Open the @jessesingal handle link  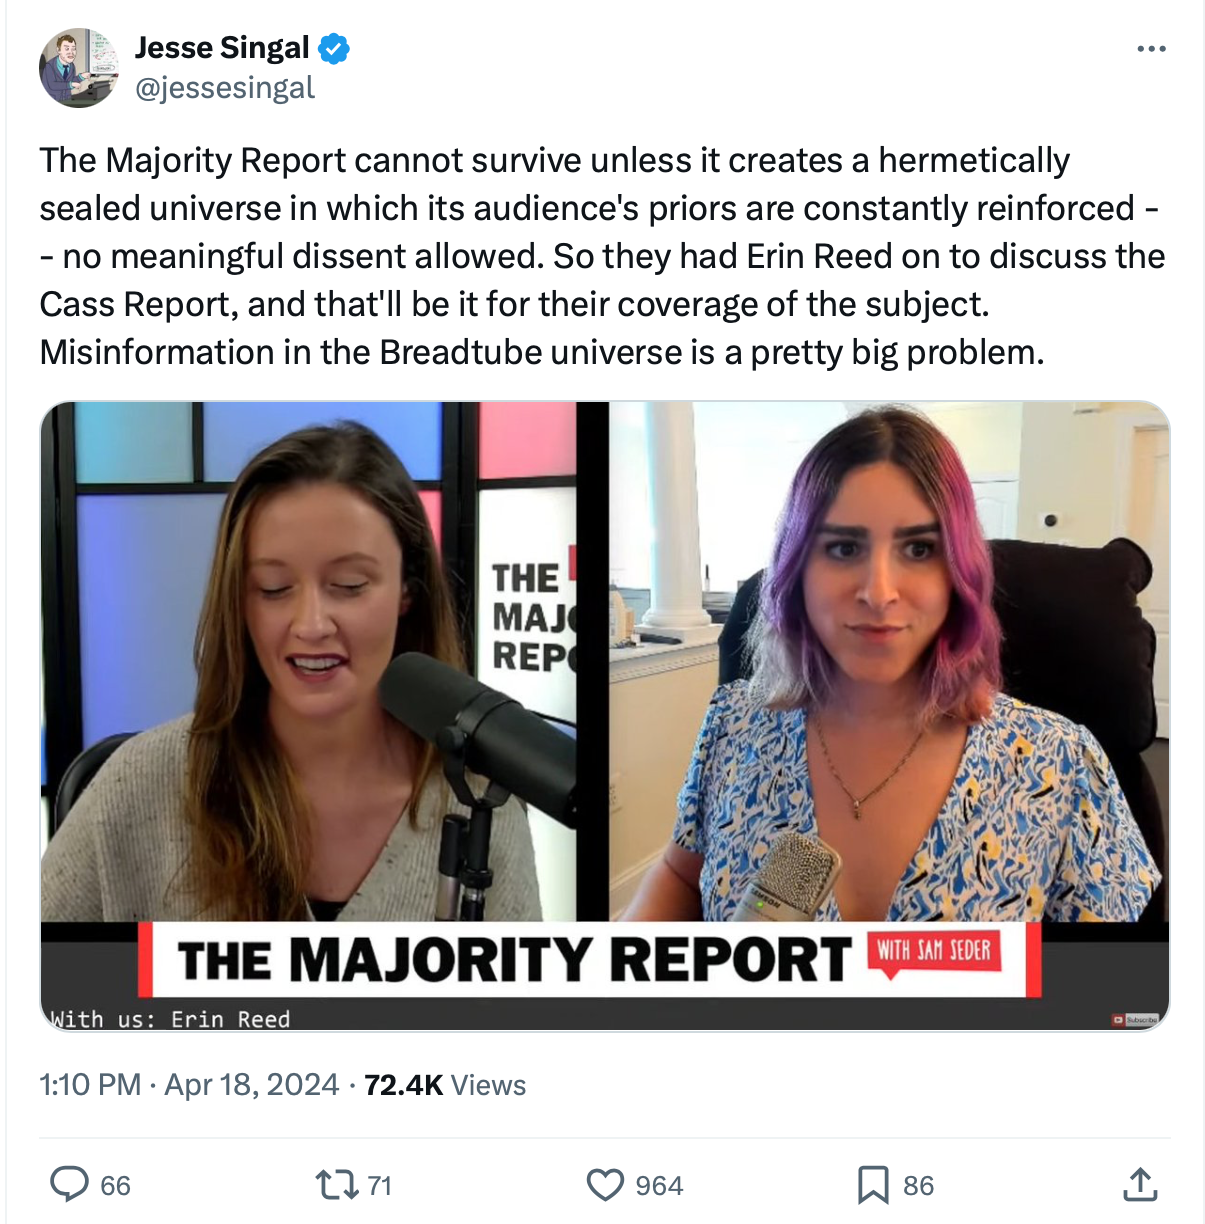coord(225,88)
